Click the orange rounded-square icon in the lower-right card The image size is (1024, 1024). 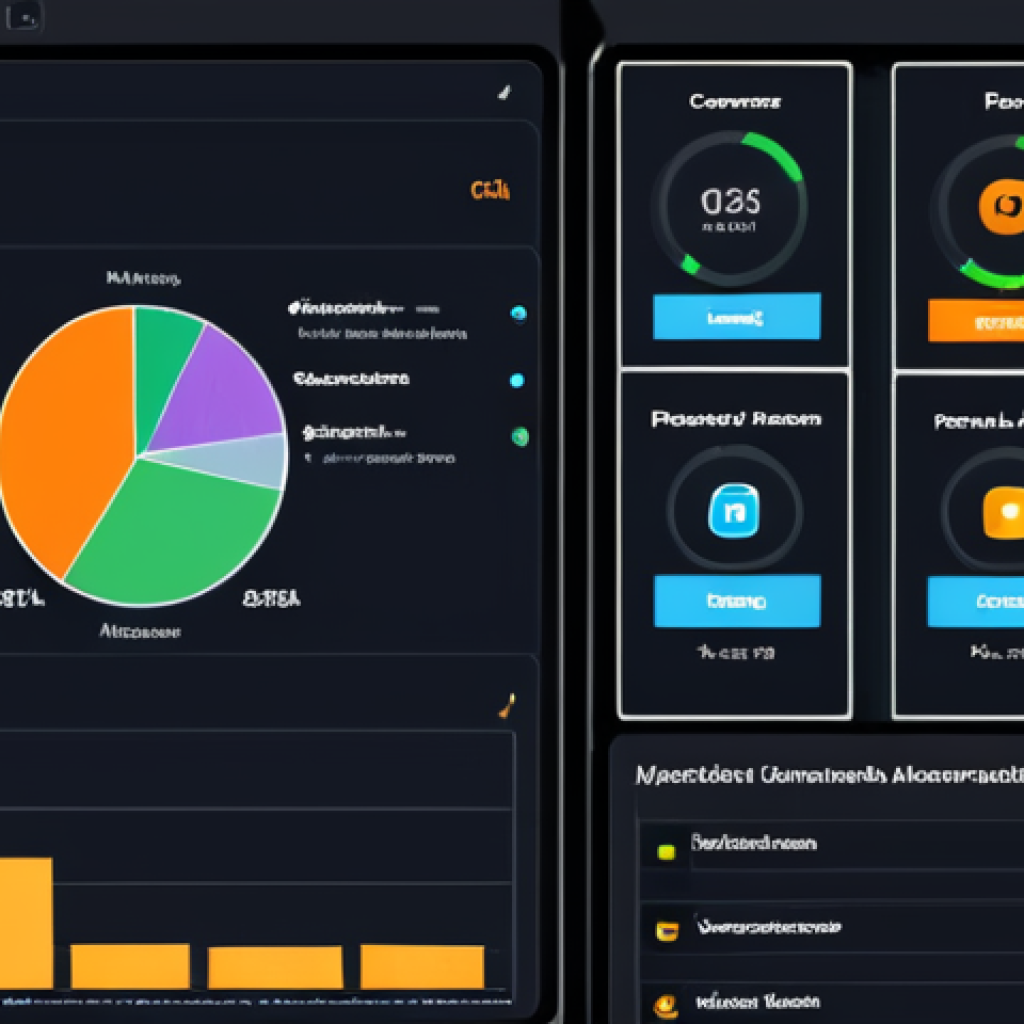click(x=1004, y=513)
